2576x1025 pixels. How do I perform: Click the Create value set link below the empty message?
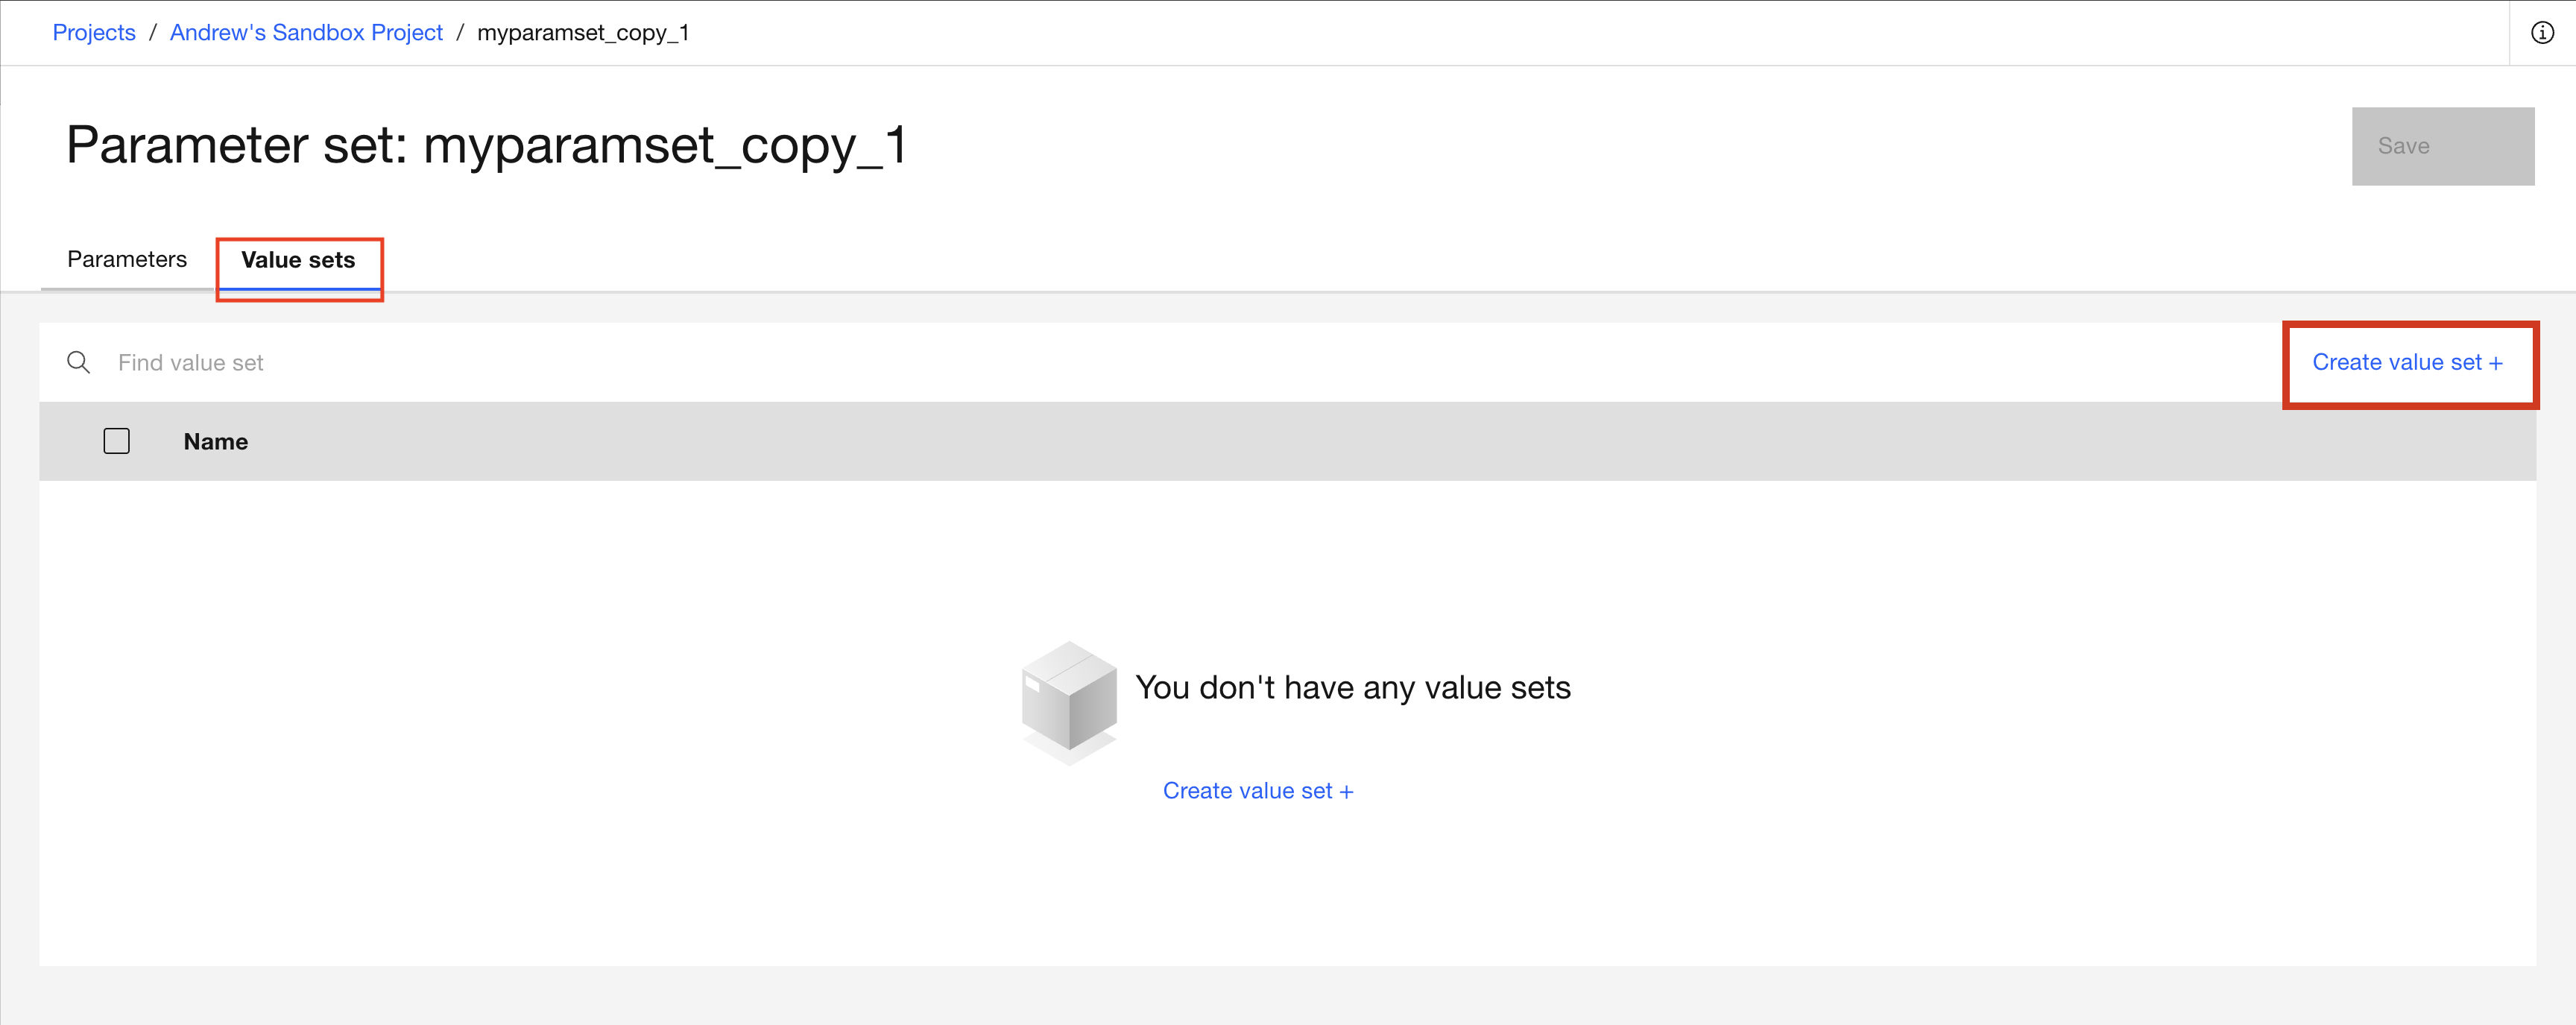pos(1247,791)
